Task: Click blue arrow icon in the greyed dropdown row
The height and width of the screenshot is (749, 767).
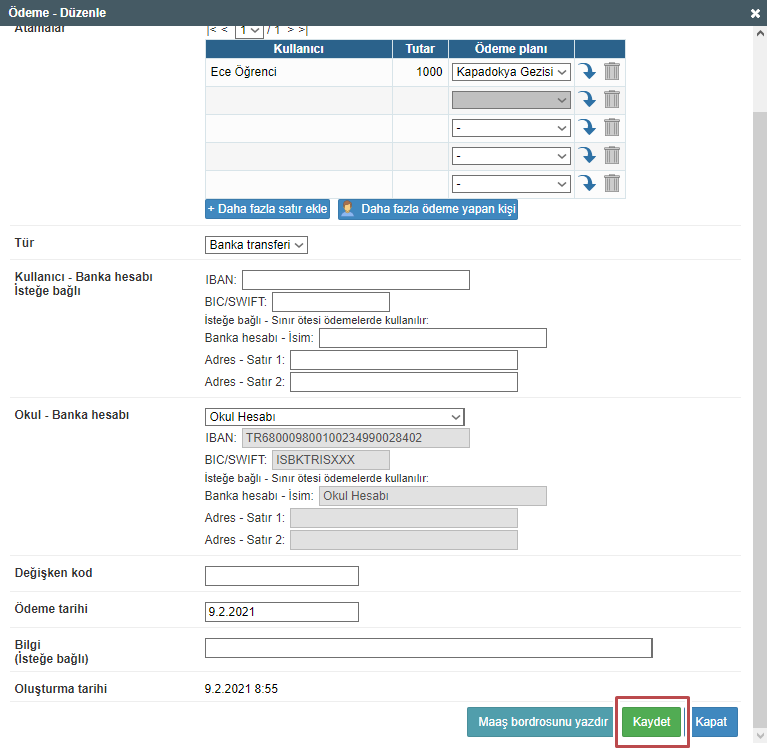Action: point(587,100)
